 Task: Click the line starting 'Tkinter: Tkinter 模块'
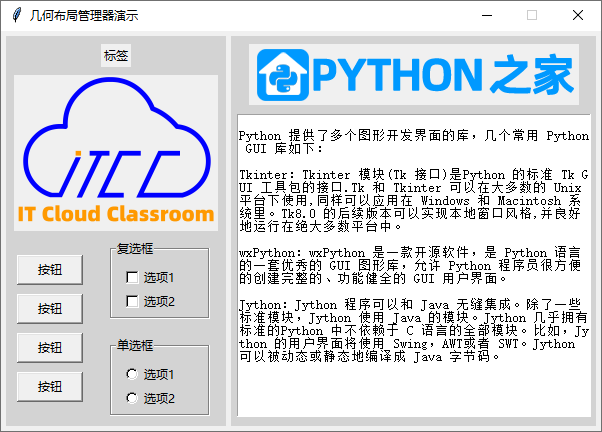(413, 175)
